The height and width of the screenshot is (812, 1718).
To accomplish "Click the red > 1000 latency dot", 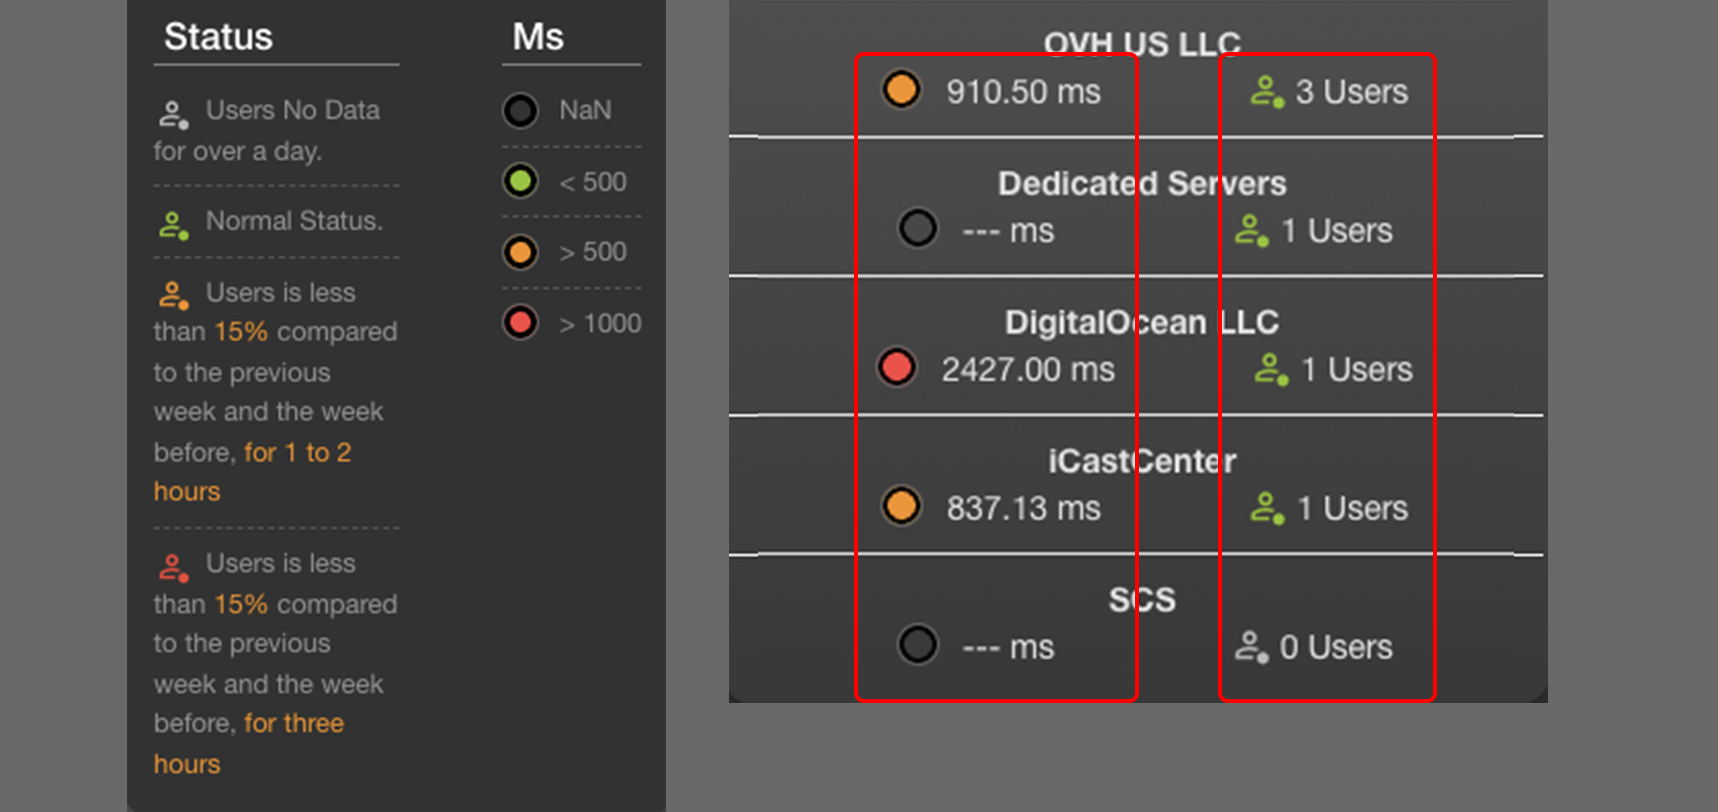I will pos(520,323).
